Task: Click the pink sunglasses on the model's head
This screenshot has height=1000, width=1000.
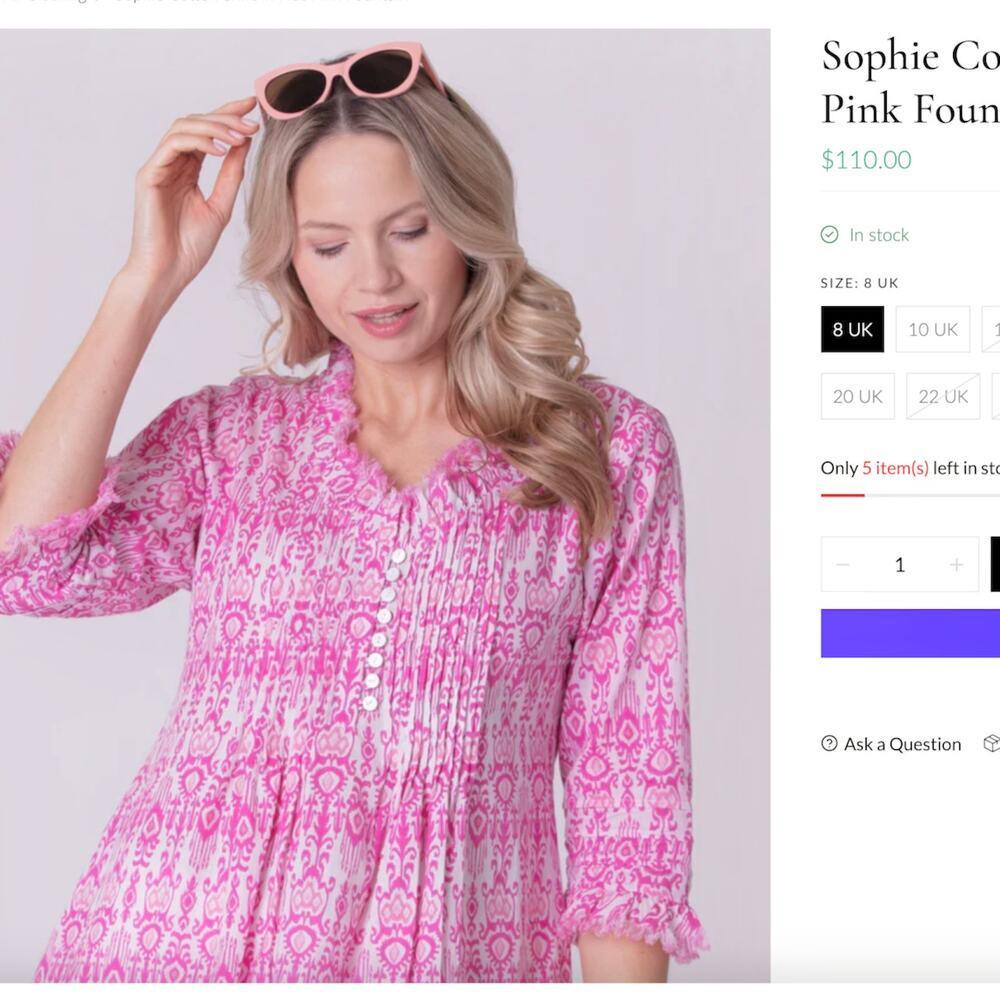Action: click(345, 75)
